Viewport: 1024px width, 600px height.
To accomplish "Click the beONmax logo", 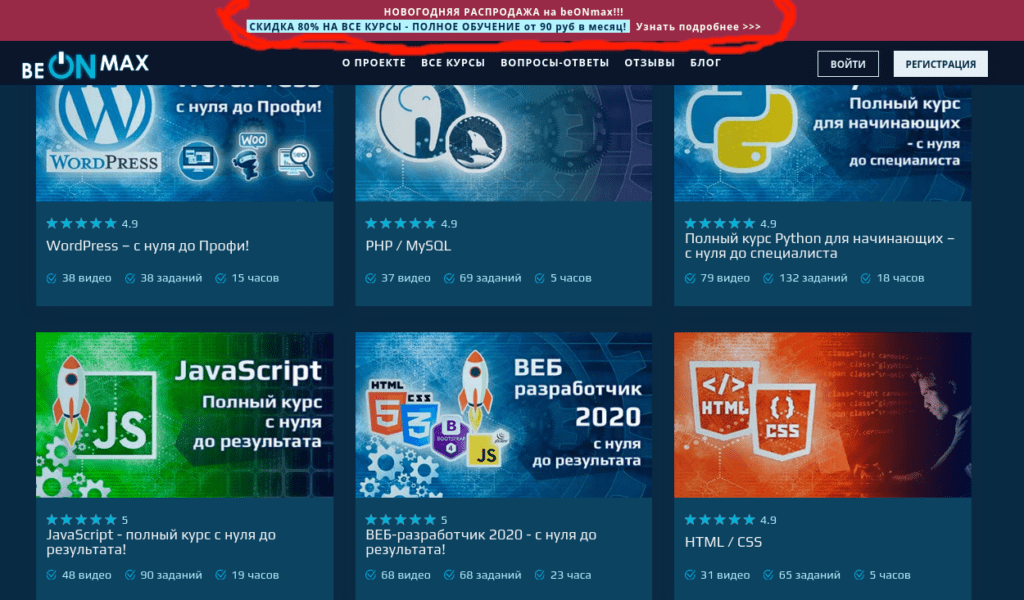I will (x=85, y=66).
